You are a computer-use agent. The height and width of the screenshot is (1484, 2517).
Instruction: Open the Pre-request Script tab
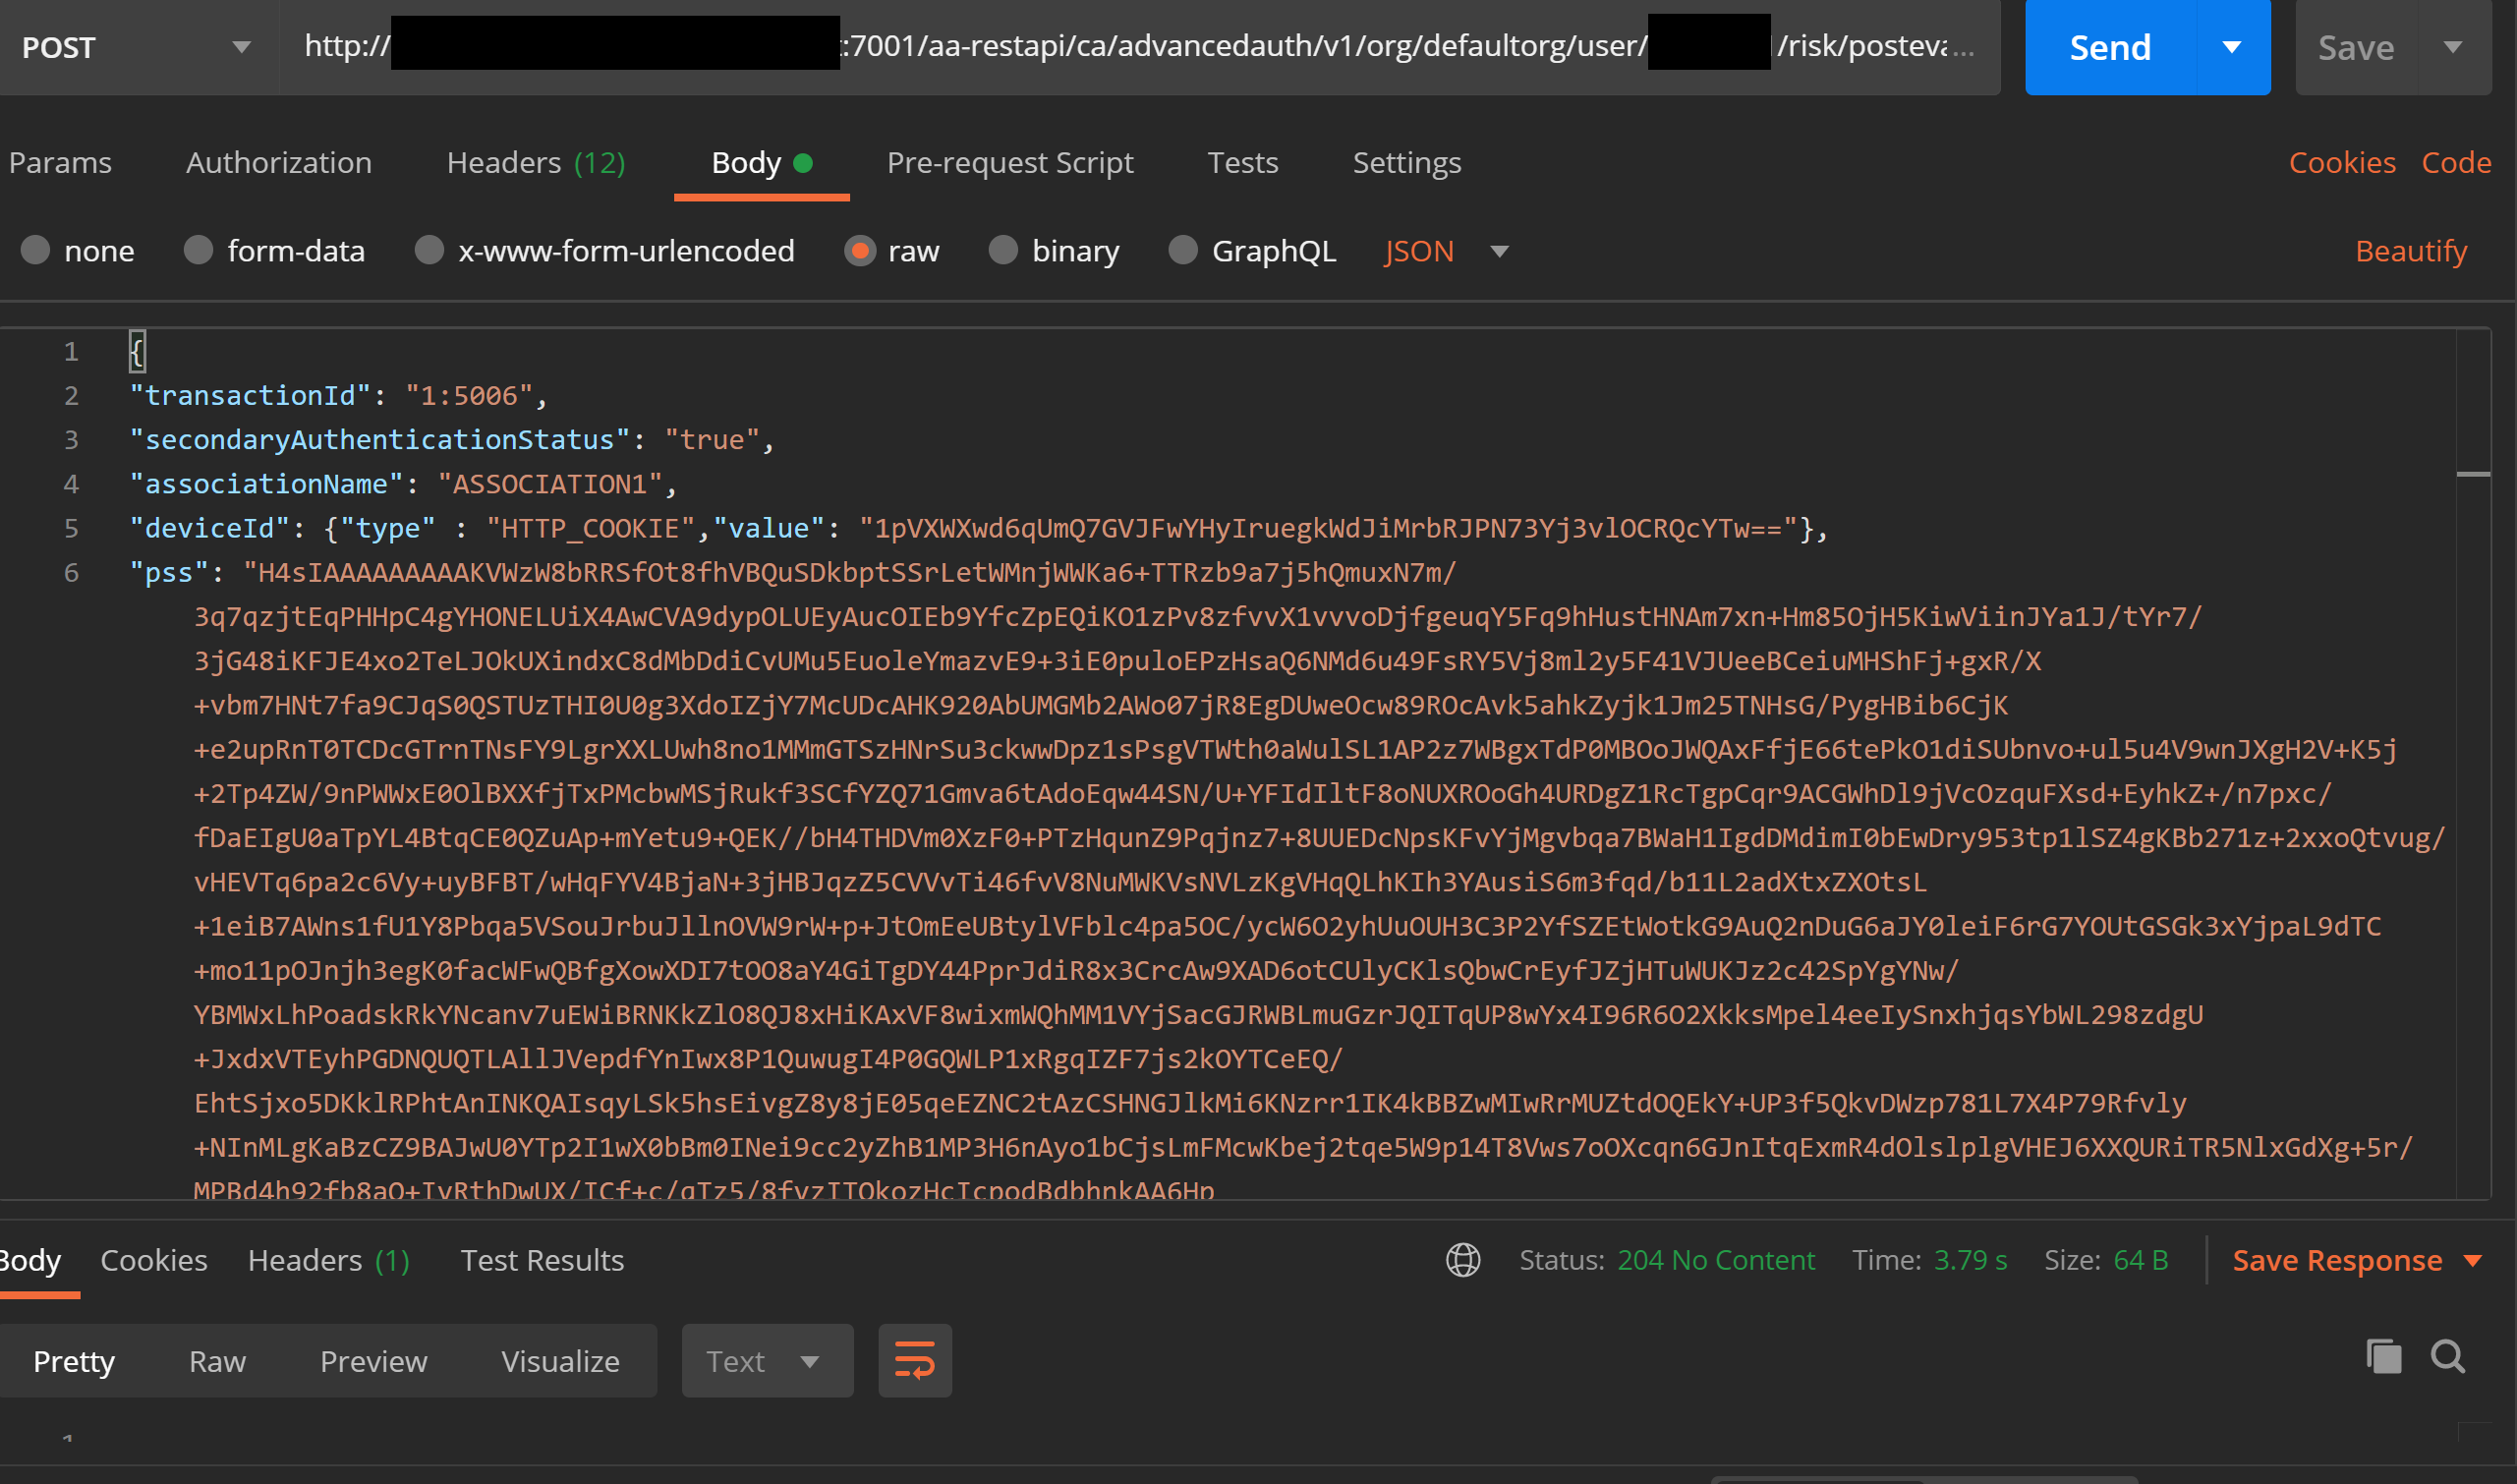pos(1009,163)
